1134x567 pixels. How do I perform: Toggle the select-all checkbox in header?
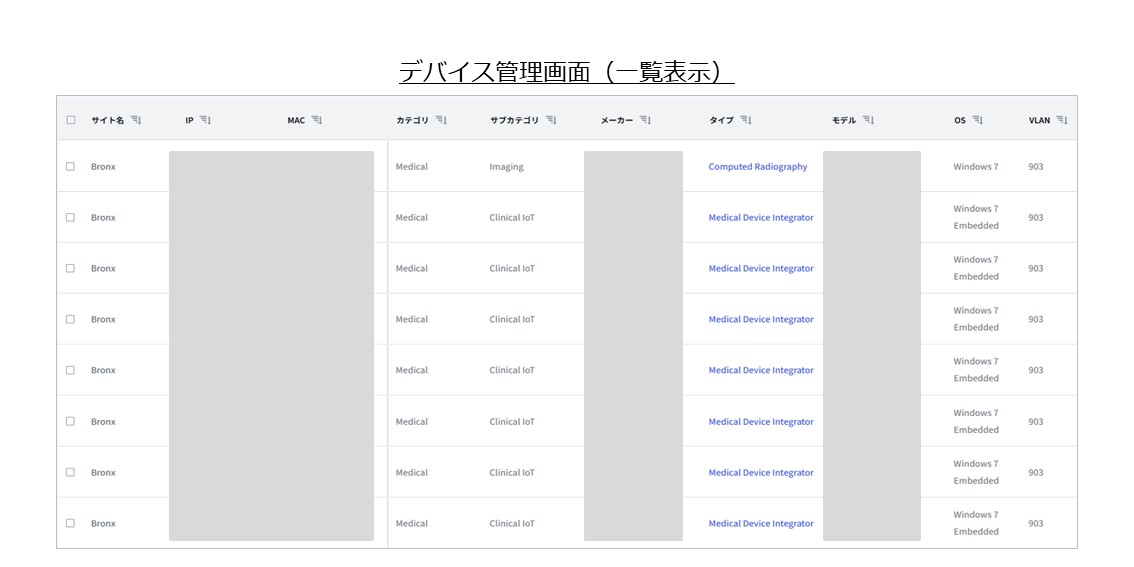pyautogui.click(x=71, y=120)
